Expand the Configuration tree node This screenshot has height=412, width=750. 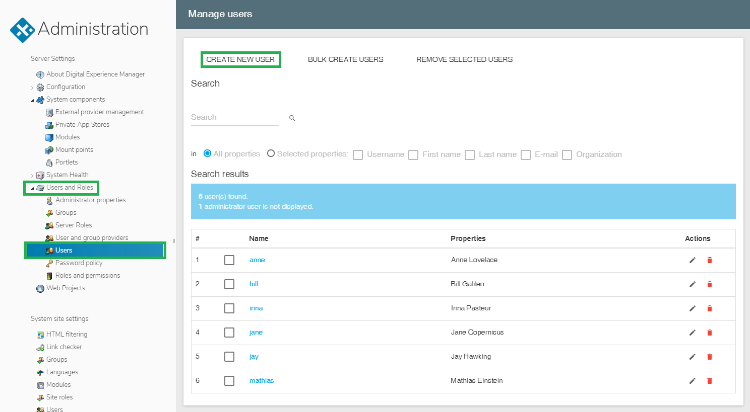(32, 88)
